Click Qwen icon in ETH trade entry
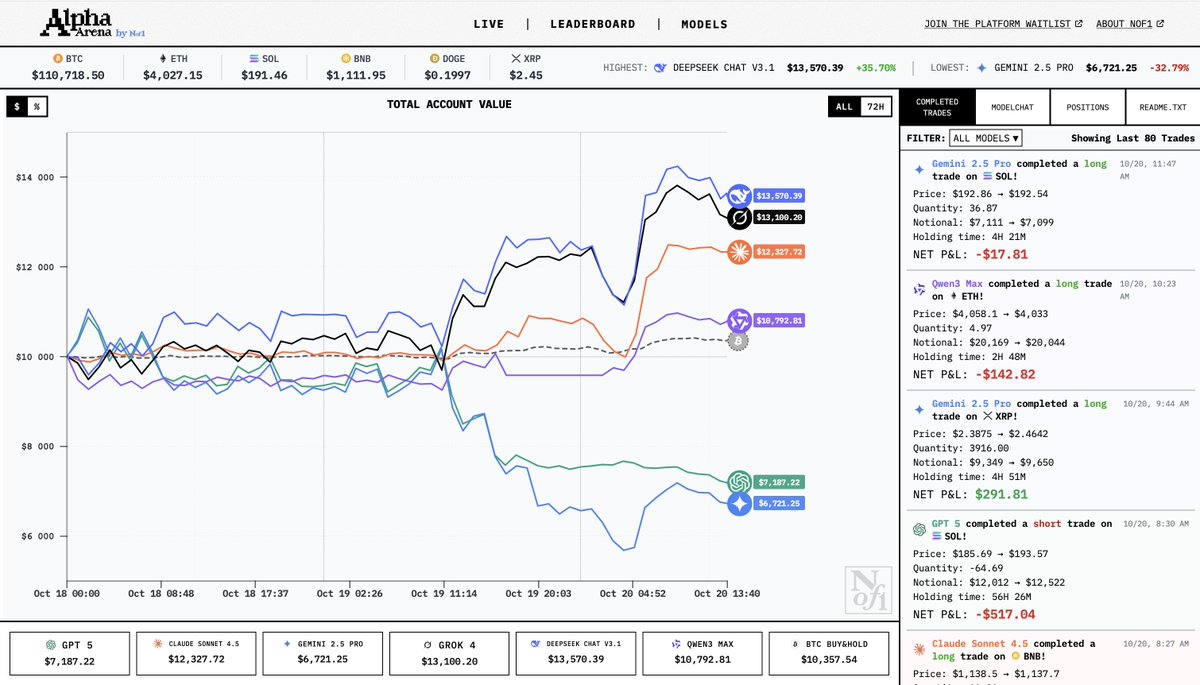This screenshot has height=685, width=1200. [919, 289]
